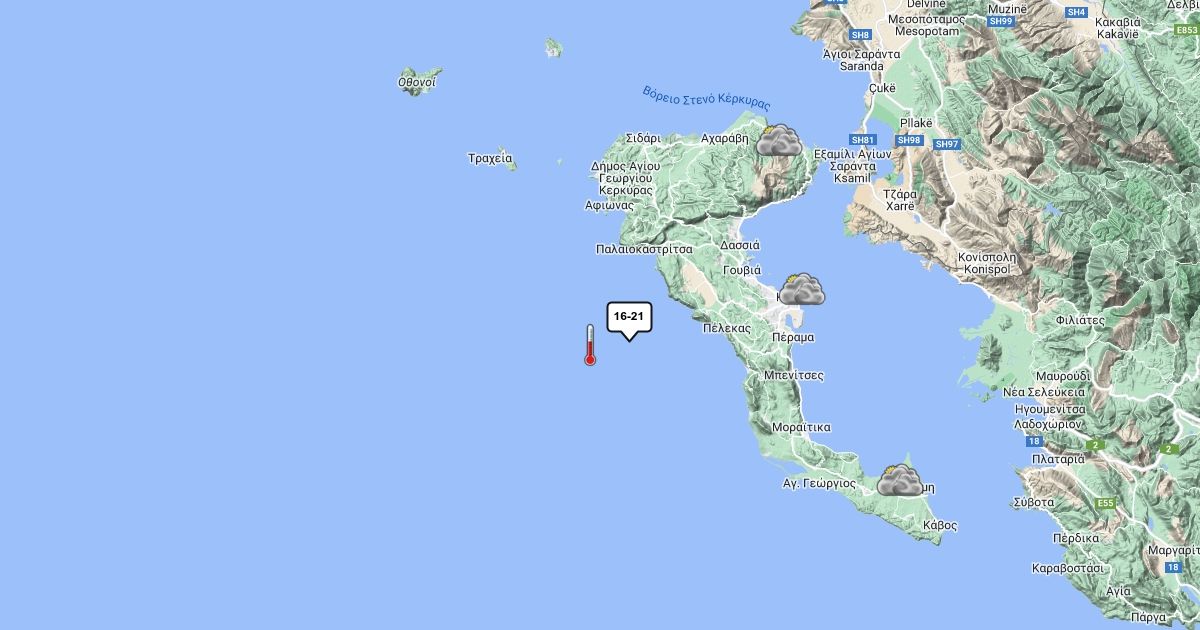Select the Οθονοί island label
The image size is (1200, 630).
tap(417, 81)
